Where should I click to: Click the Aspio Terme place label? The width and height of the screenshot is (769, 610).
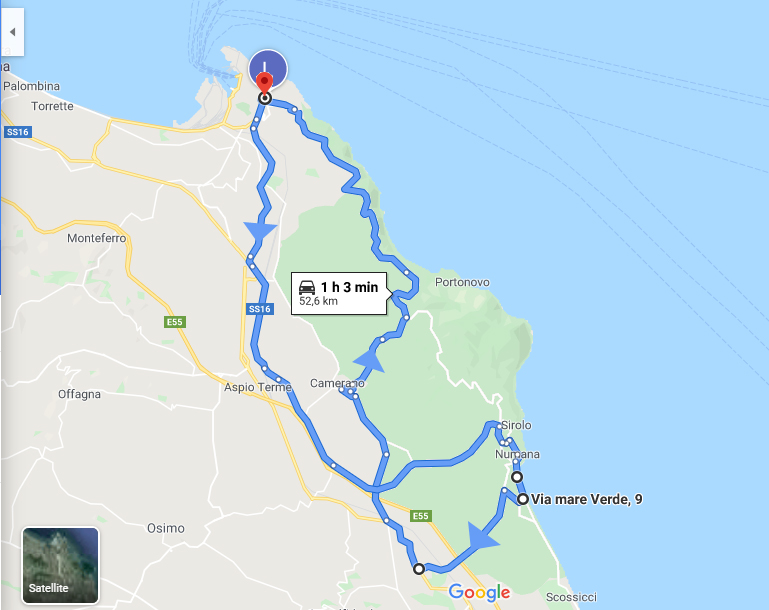[258, 387]
